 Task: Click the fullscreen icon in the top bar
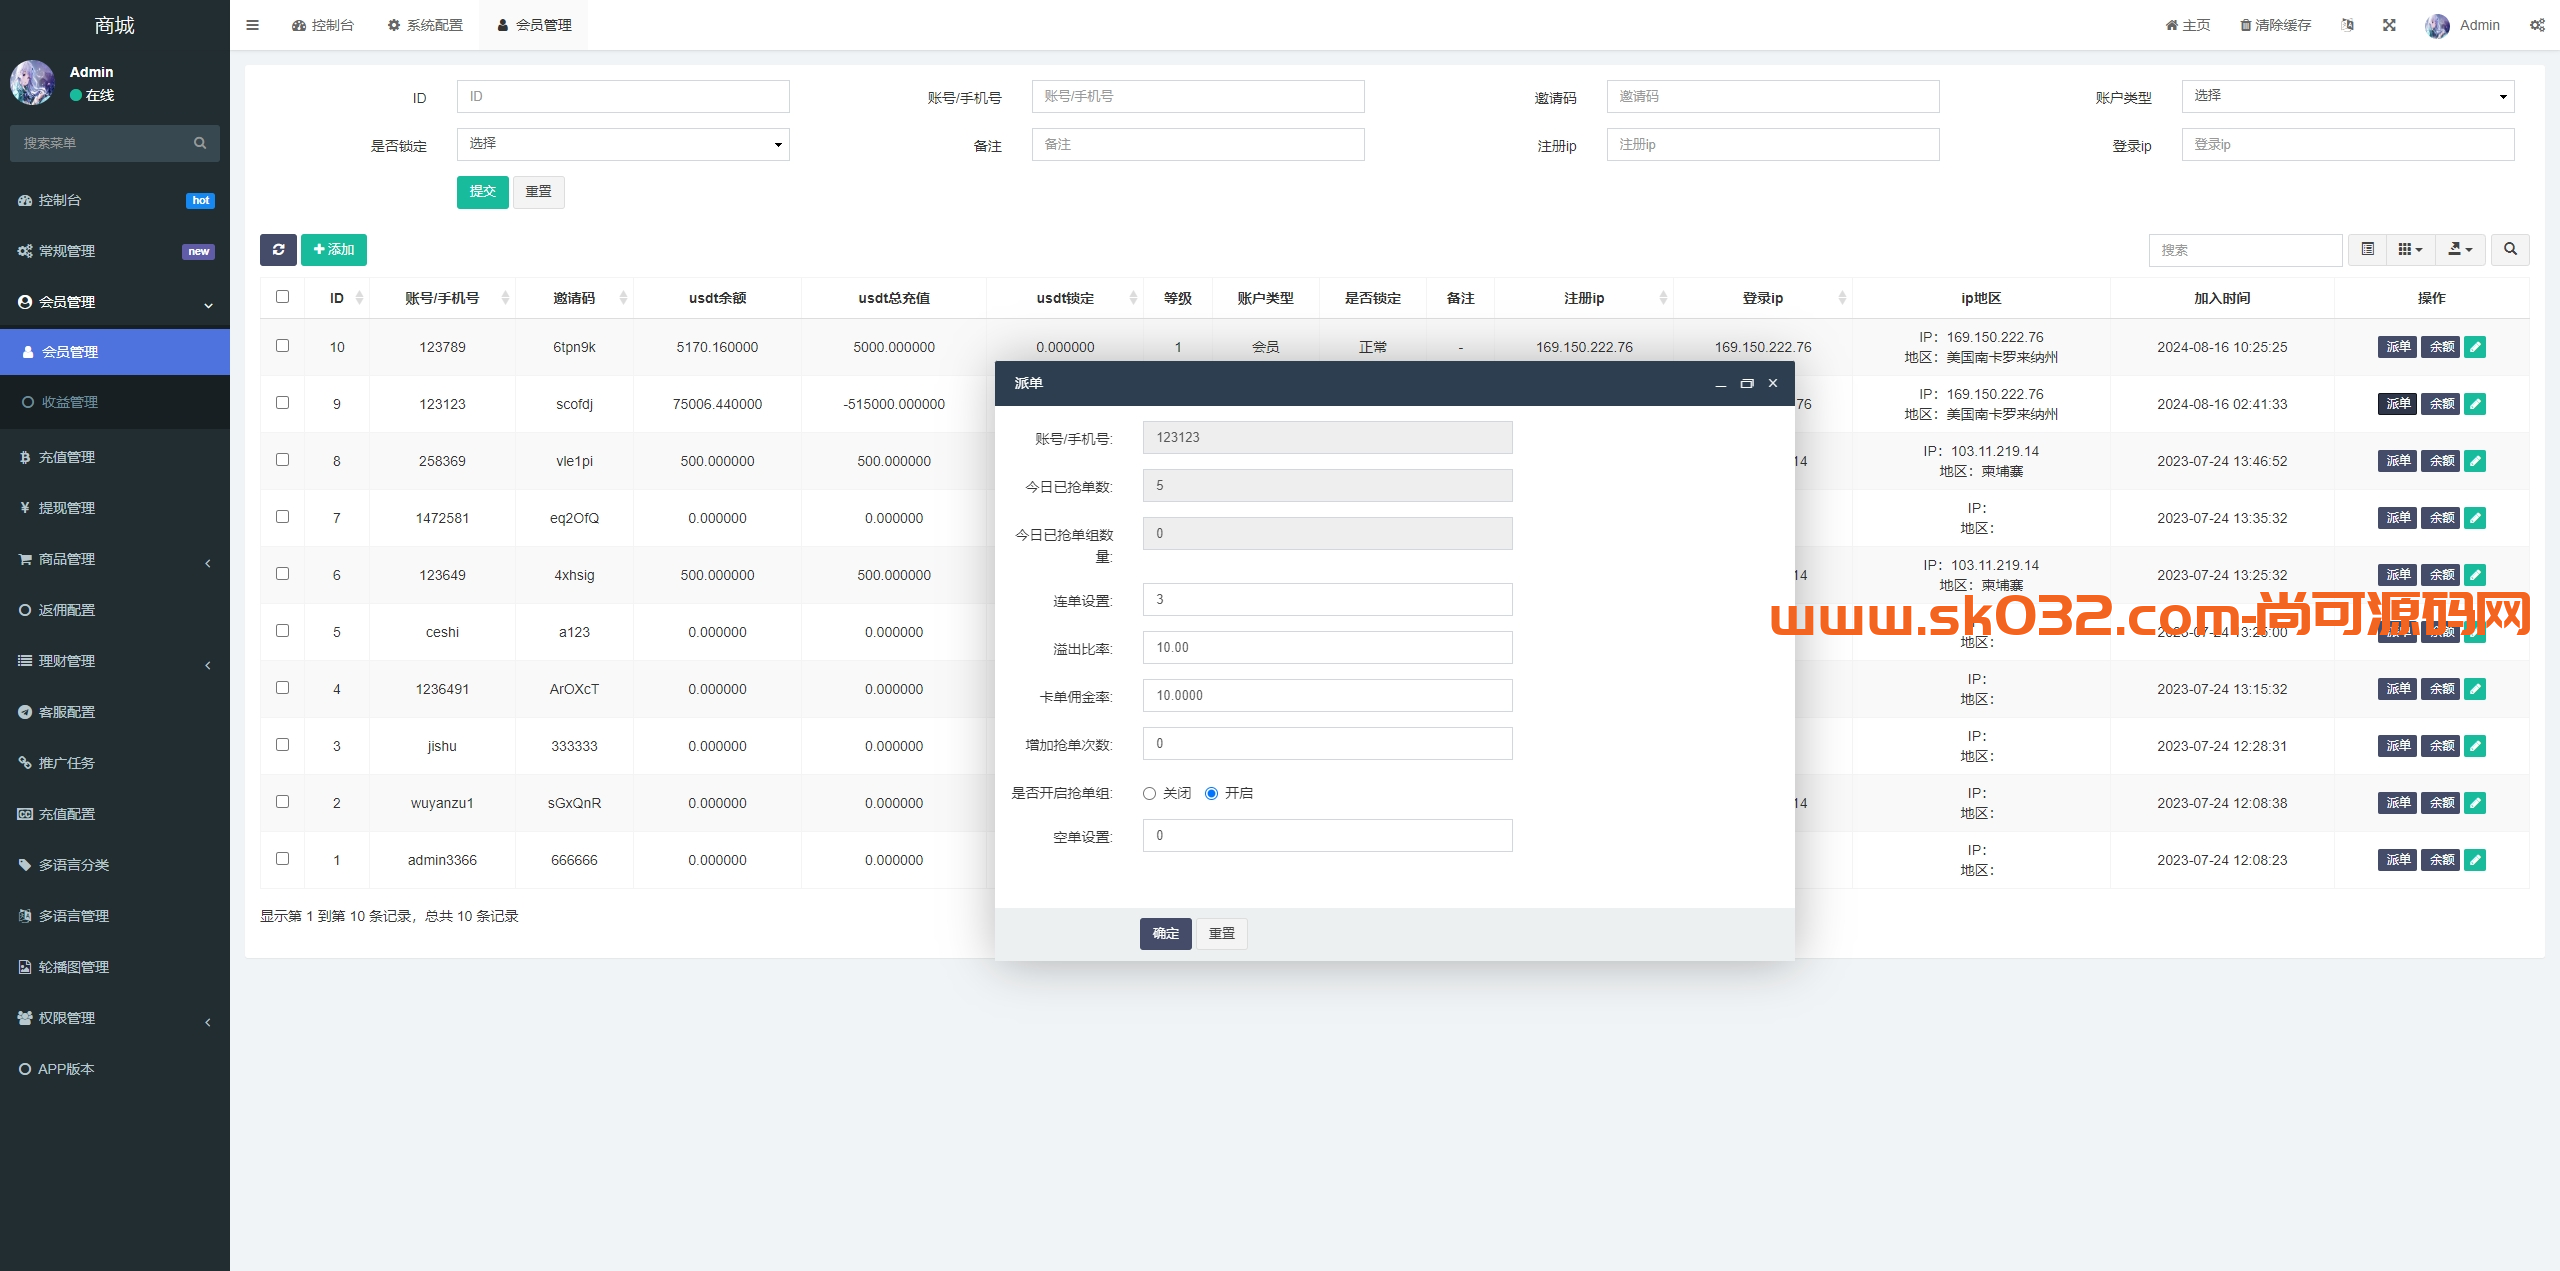[x=2389, y=25]
